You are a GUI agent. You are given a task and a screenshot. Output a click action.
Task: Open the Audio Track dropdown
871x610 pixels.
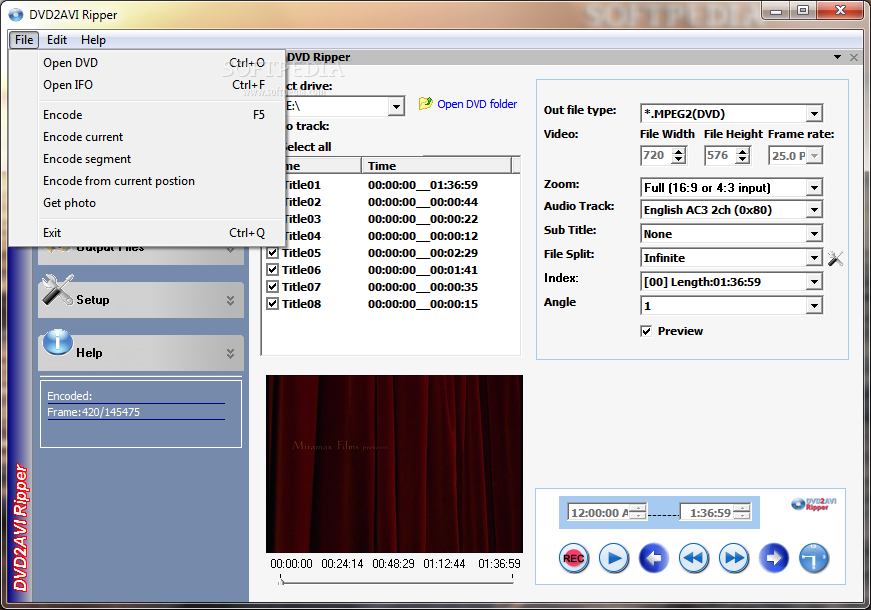(814, 210)
